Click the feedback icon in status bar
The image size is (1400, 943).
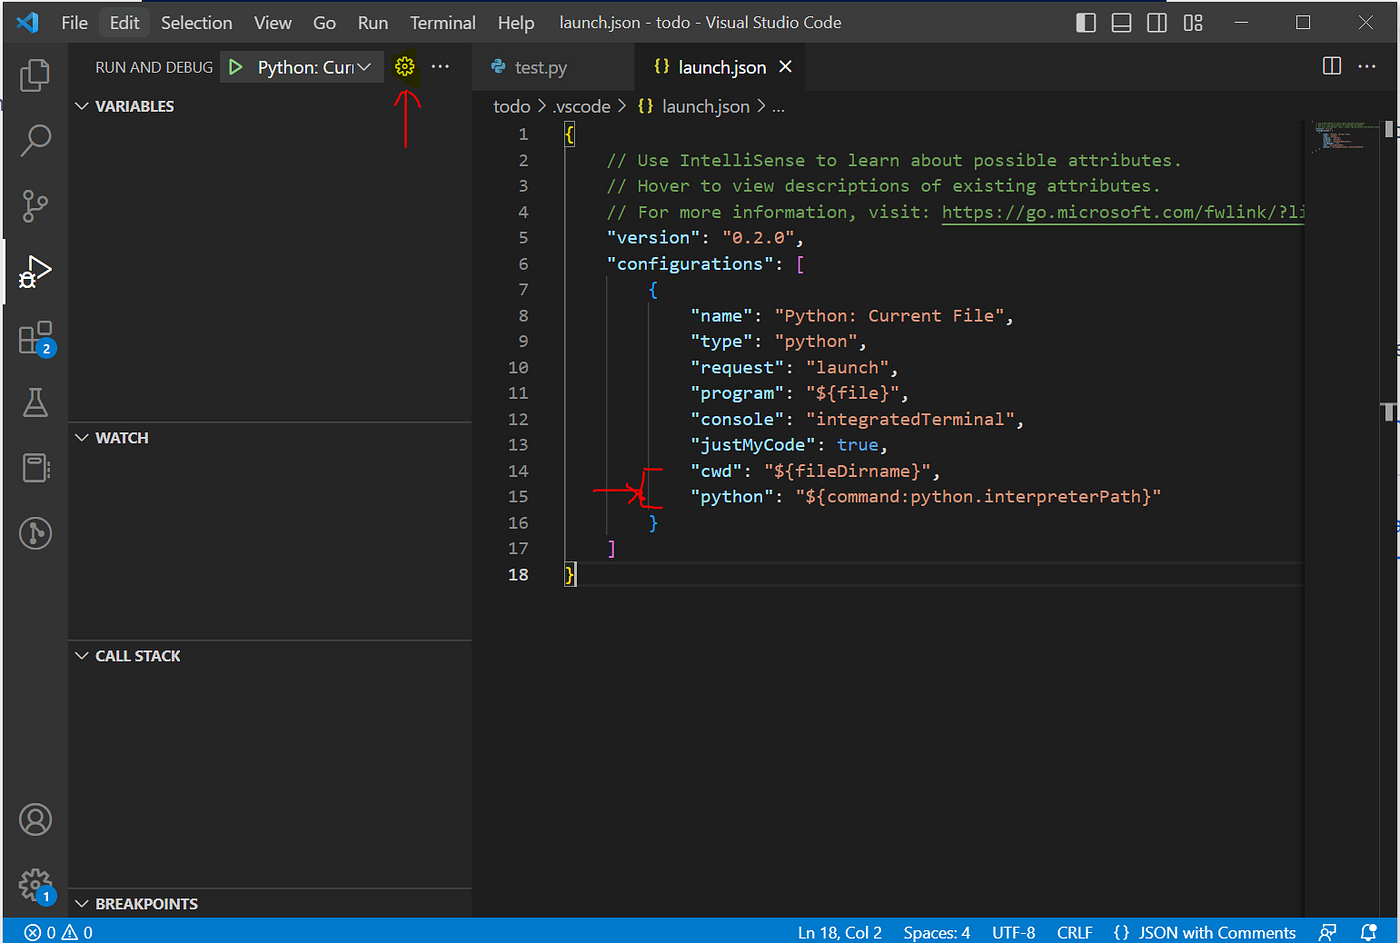(1327, 932)
